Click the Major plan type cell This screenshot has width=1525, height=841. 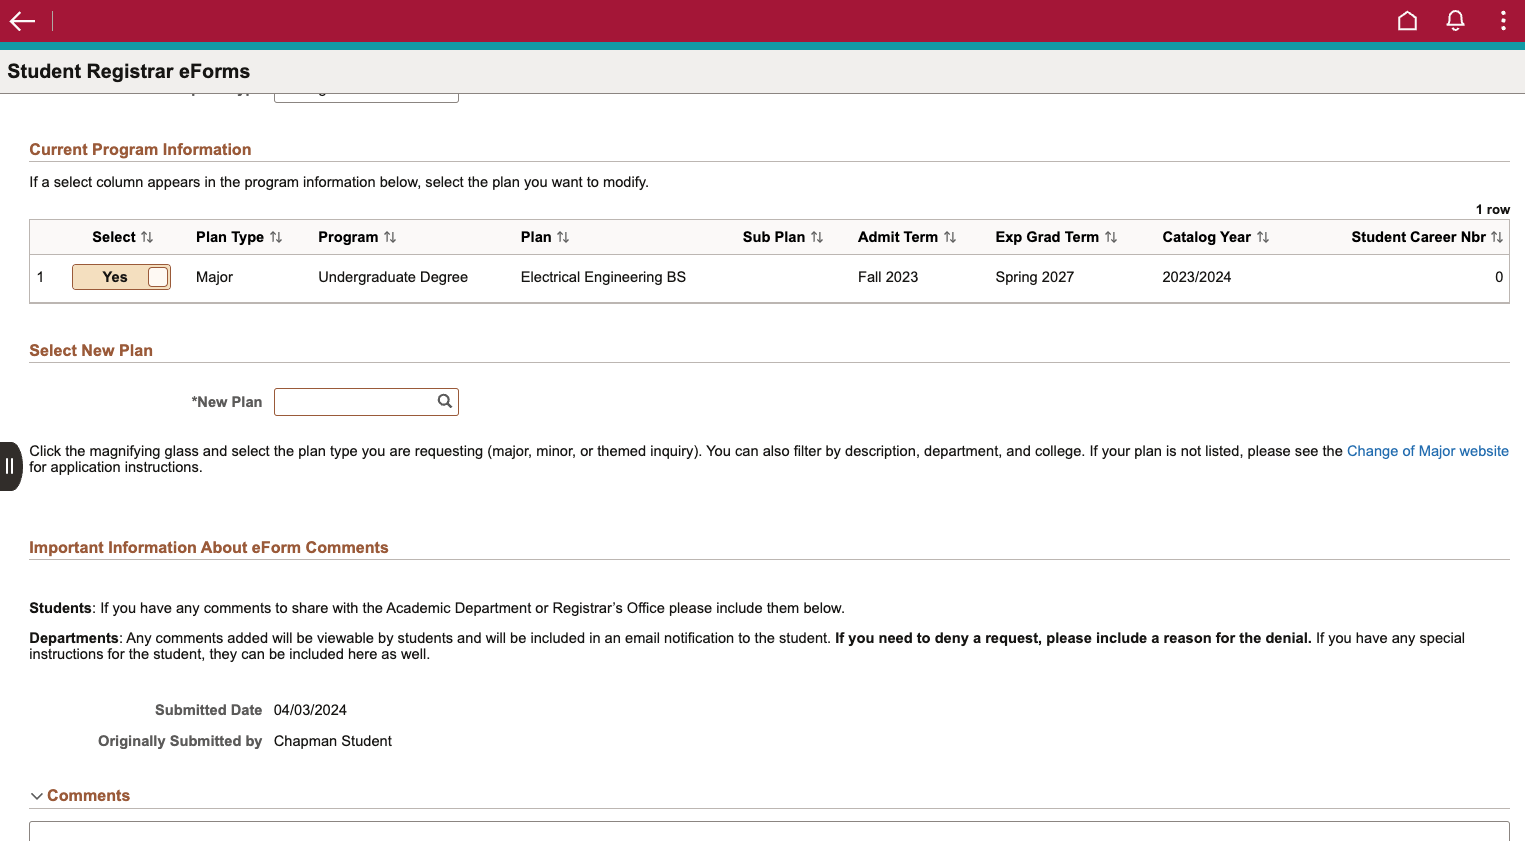click(214, 277)
